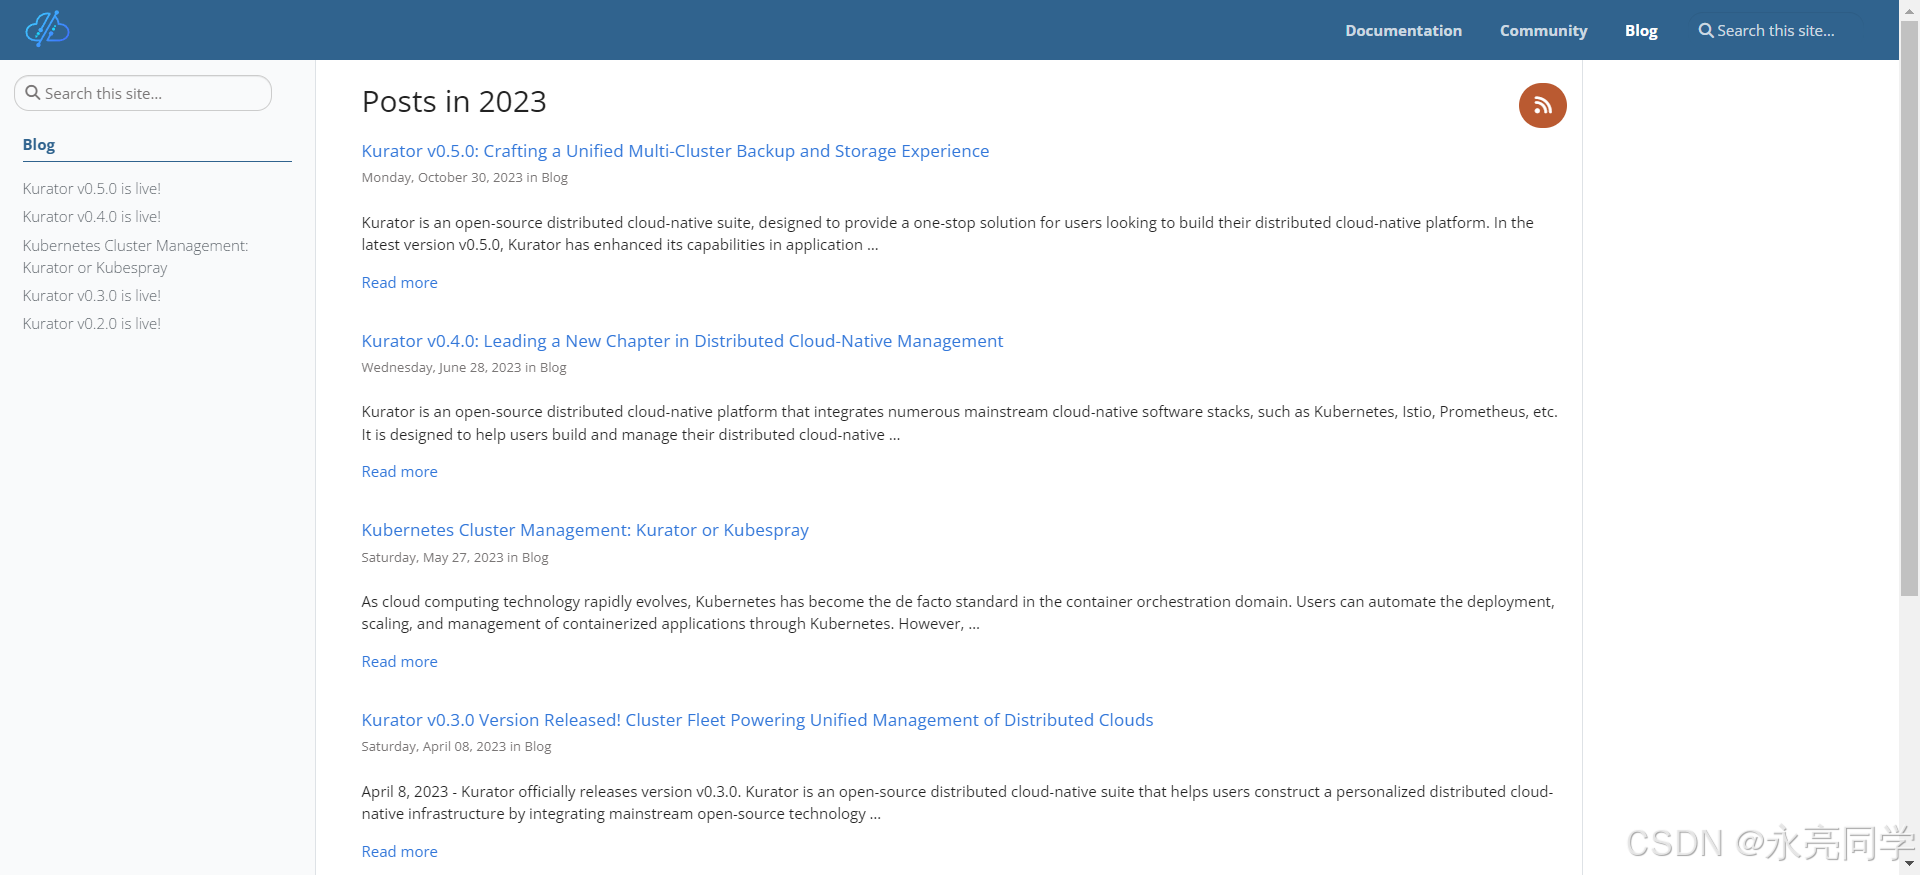This screenshot has height=875, width=1920.
Task: Click the scrollbar down arrow
Action: [1909, 864]
